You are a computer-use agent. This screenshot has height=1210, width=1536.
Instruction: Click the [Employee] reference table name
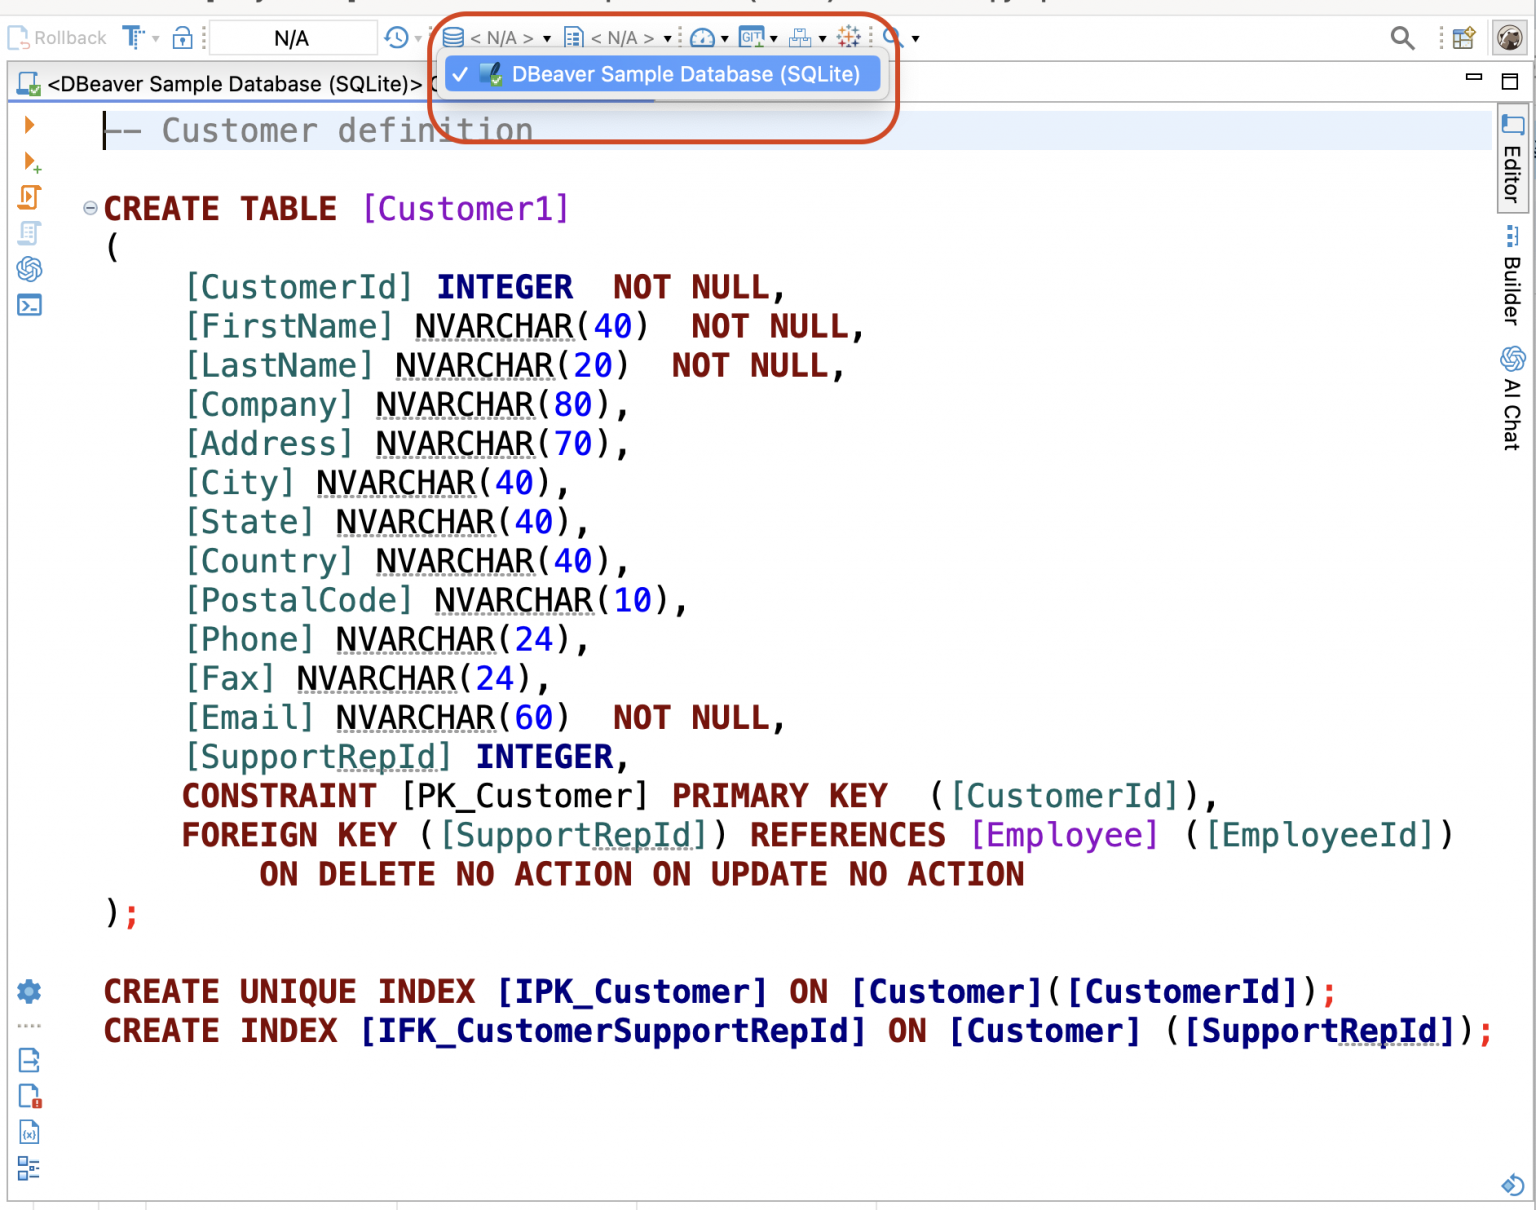point(1064,835)
